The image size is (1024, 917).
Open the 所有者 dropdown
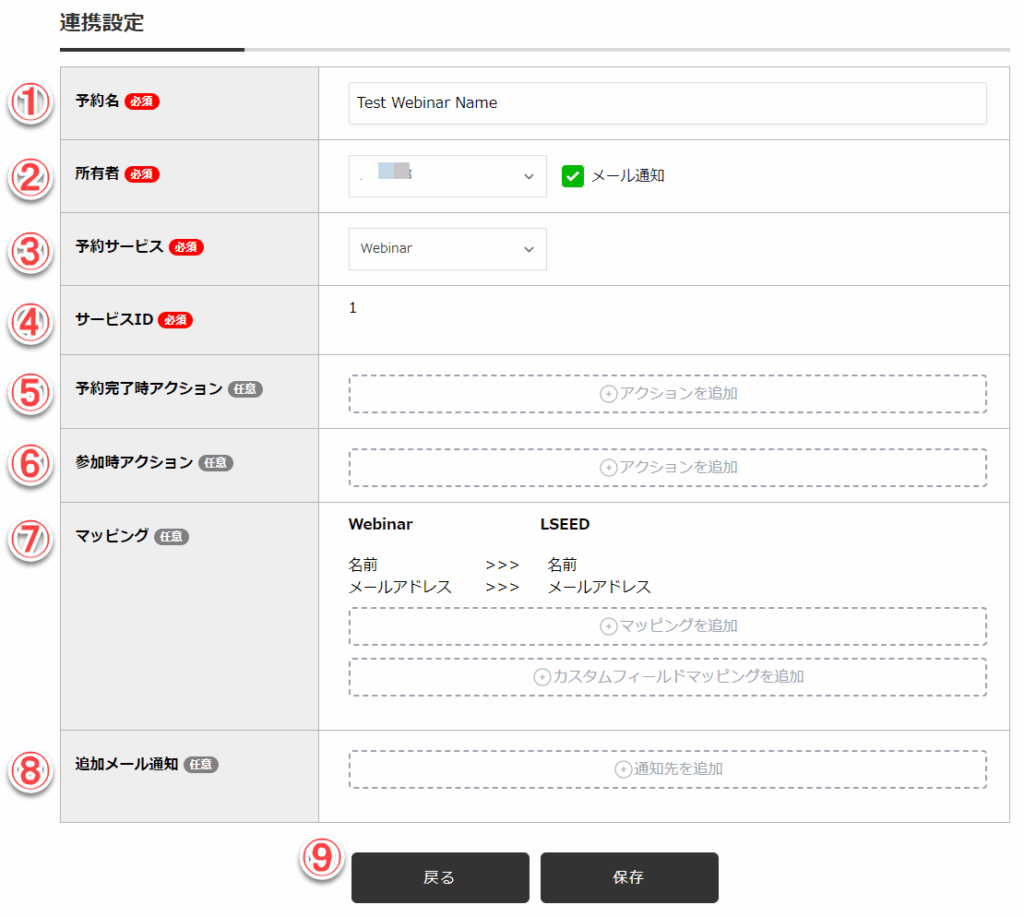click(x=447, y=176)
